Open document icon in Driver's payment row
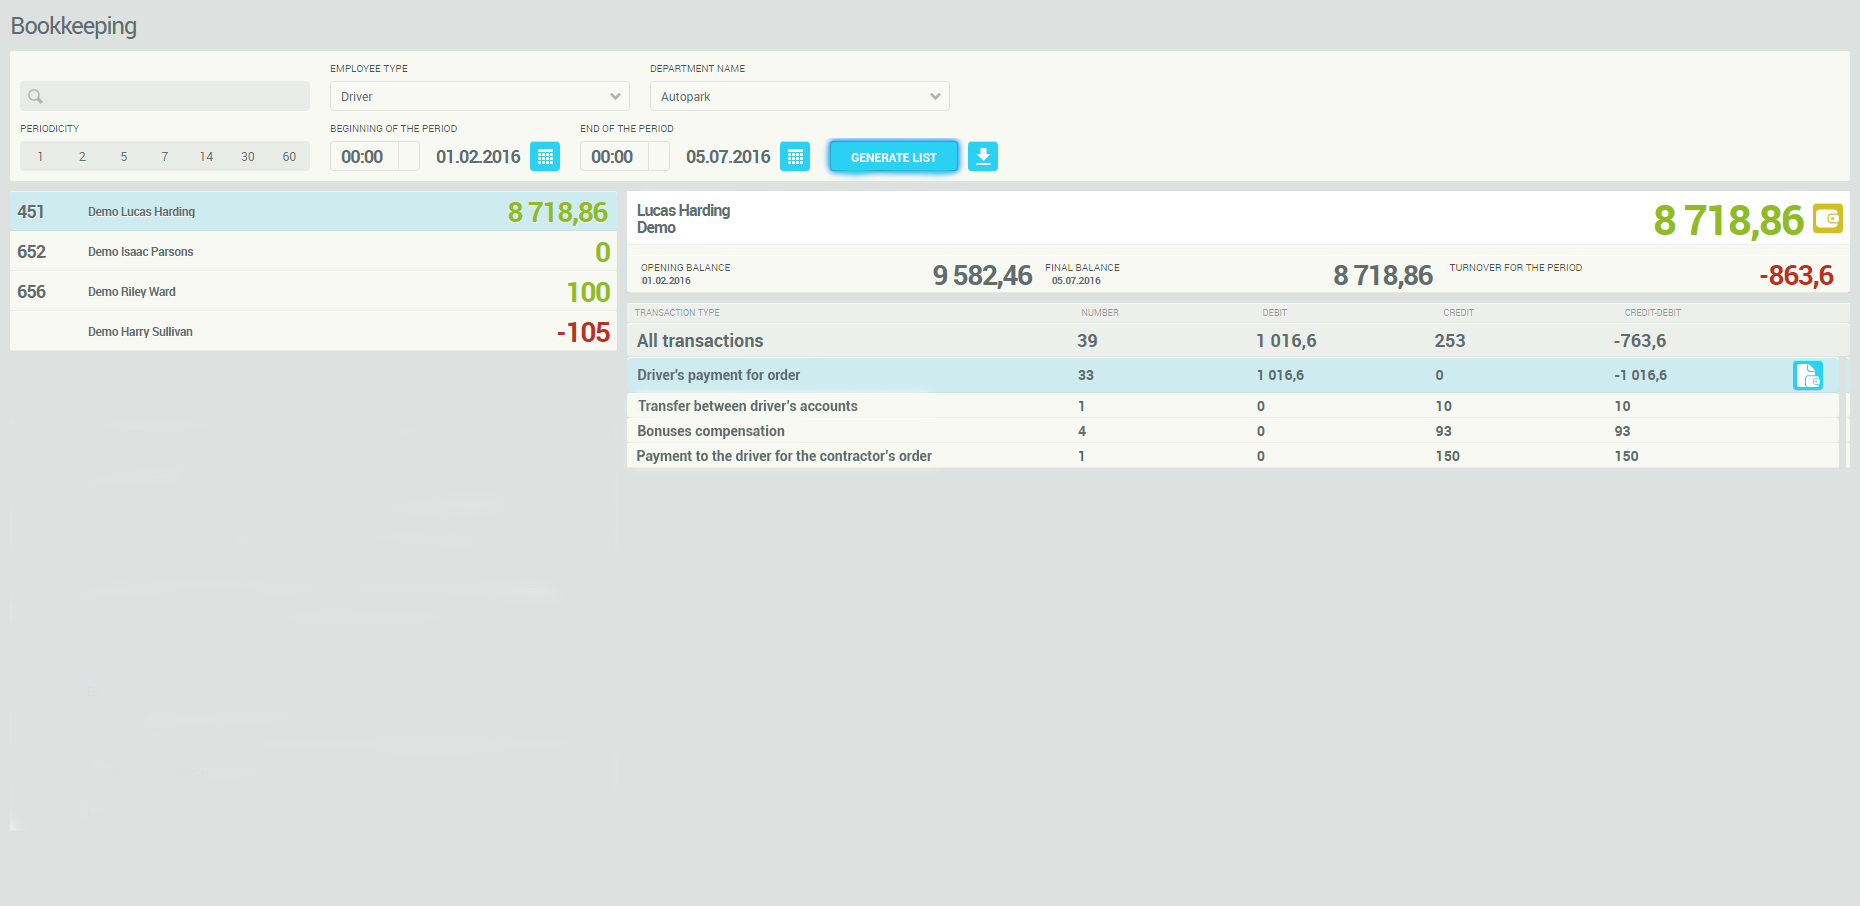The image size is (1860, 906). click(1807, 375)
